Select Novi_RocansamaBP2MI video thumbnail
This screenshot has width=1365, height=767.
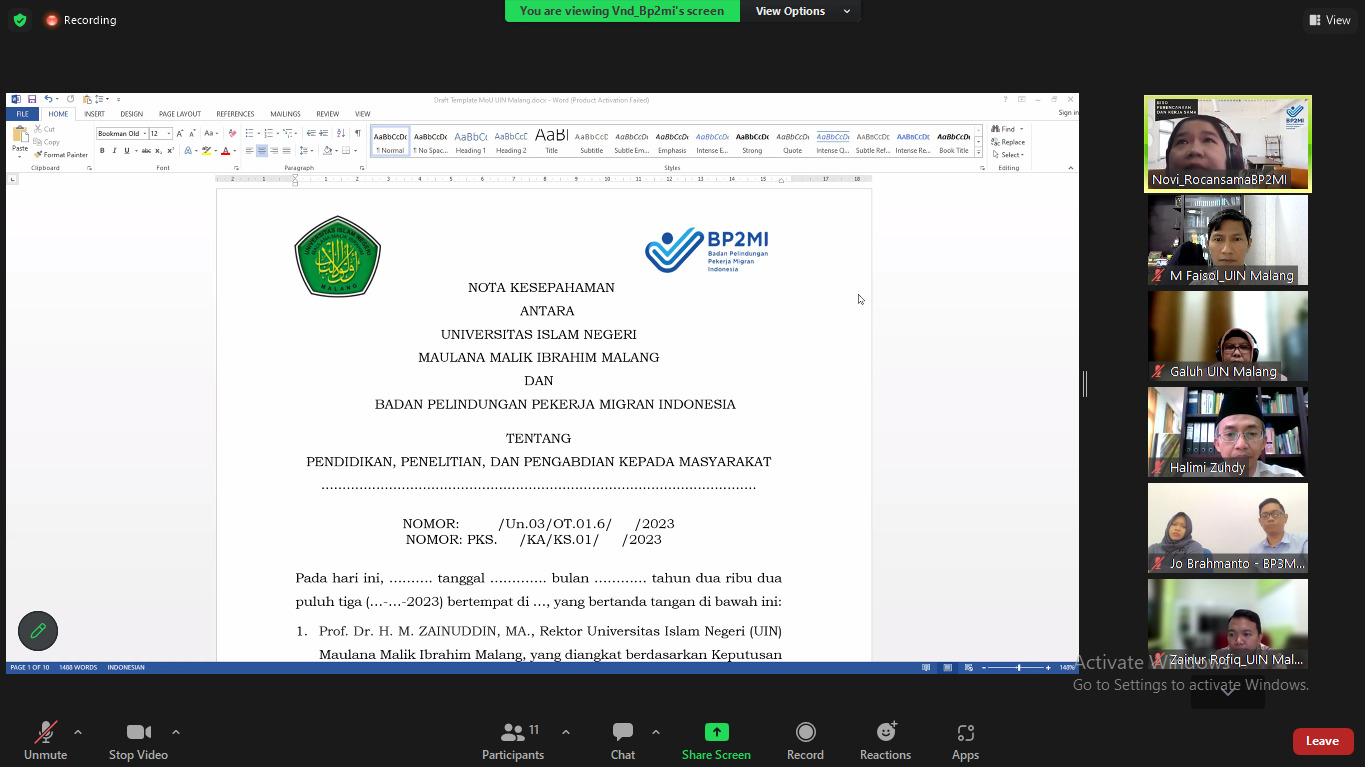tap(1227, 143)
